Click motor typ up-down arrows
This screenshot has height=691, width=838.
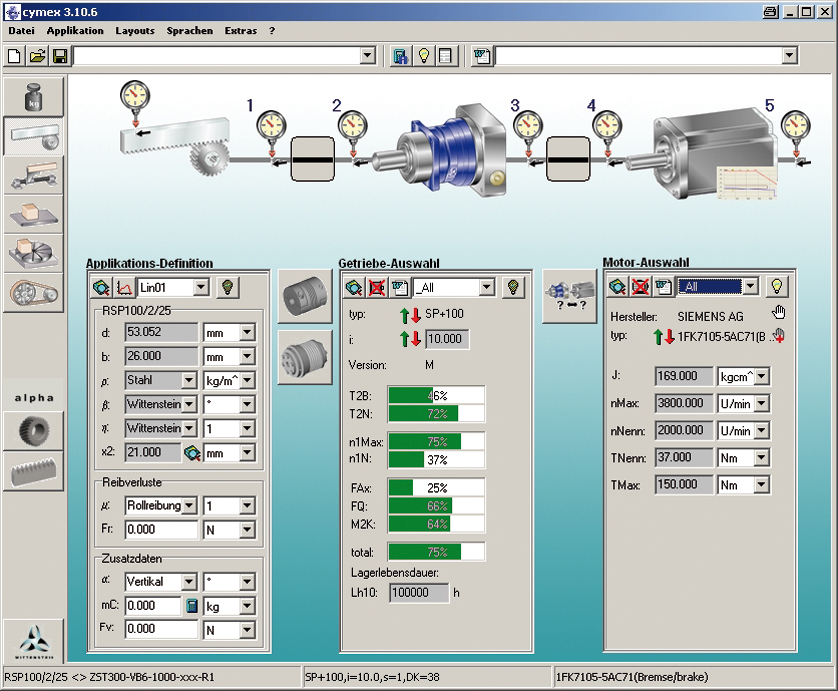pyautogui.click(x=663, y=337)
